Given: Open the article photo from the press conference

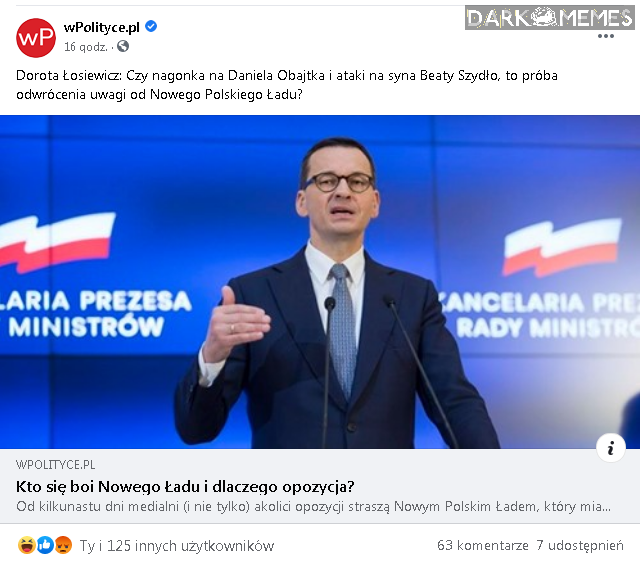Looking at the screenshot, I should click(x=320, y=282).
